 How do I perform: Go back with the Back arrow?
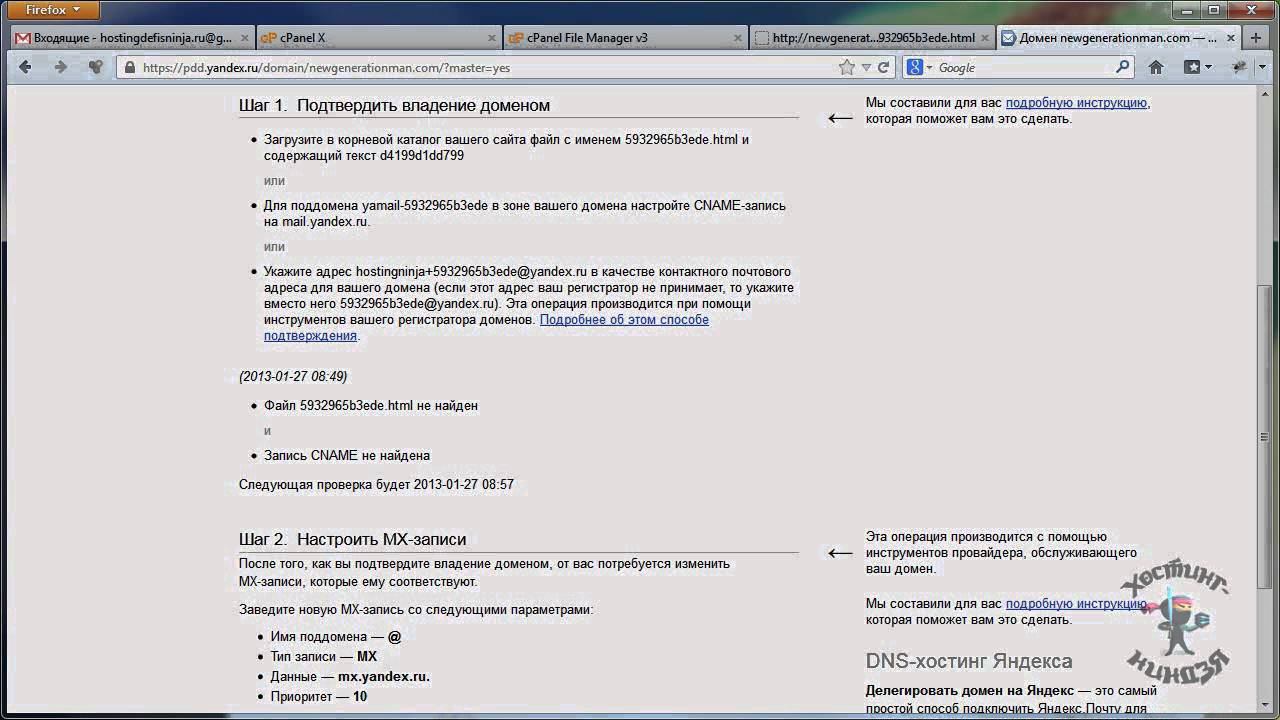[26, 67]
